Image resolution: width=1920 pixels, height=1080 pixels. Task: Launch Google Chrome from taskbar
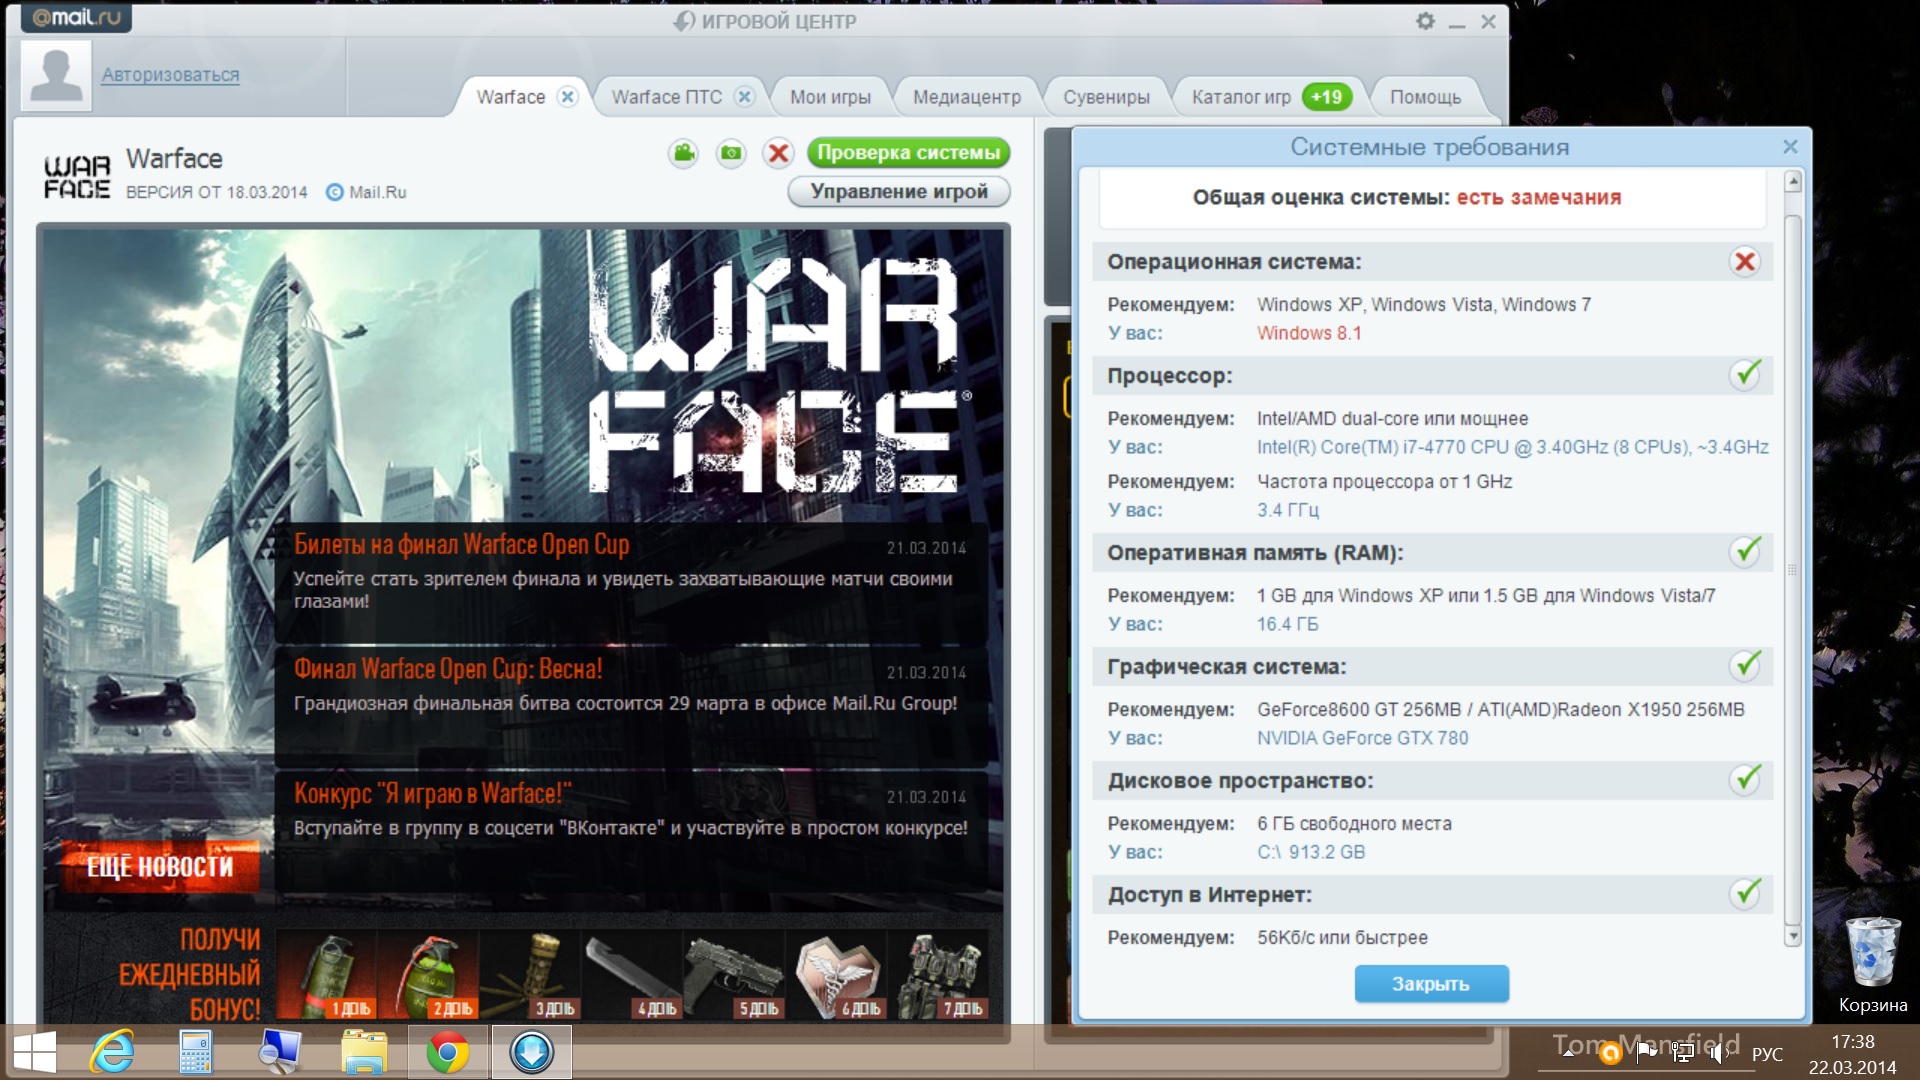point(447,1053)
